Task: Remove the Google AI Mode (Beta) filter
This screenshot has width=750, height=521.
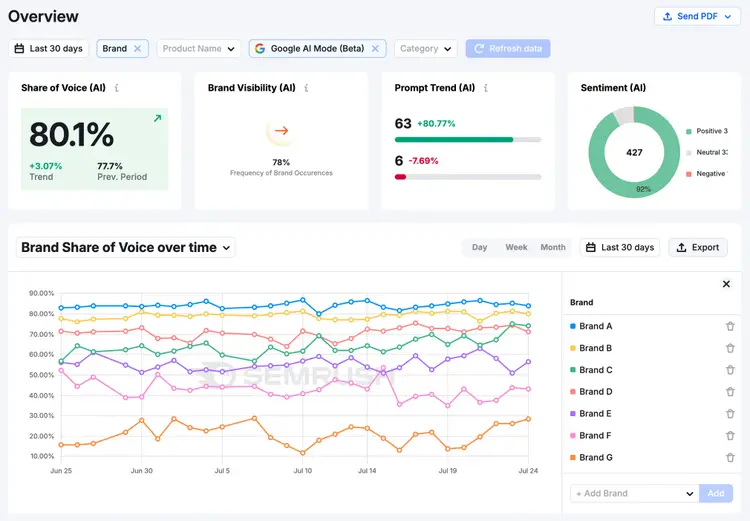Action: coord(375,48)
